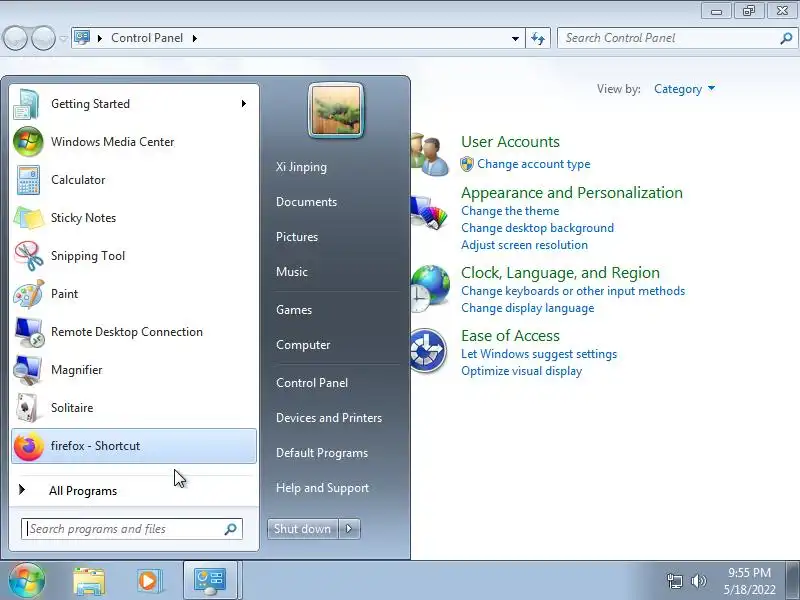Click the Clock, Language, and Region globe icon
Image resolution: width=800 pixels, height=600 pixels.
429,288
